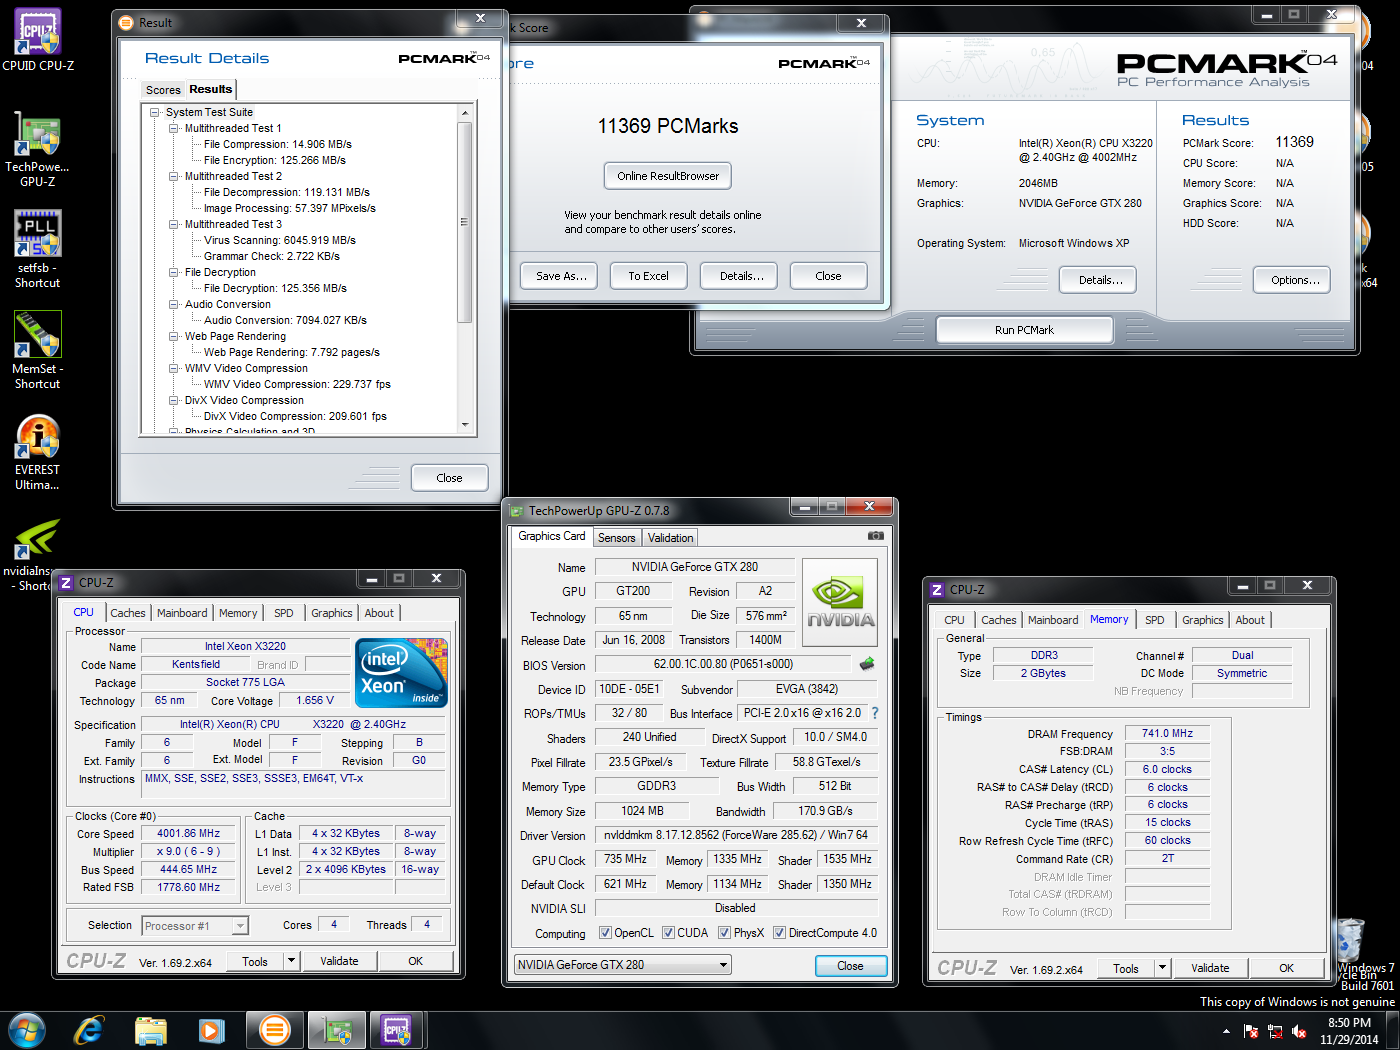Switch to GPU-Z taskbar button
Screen dimensions: 1400x1050
[x=337, y=1030]
